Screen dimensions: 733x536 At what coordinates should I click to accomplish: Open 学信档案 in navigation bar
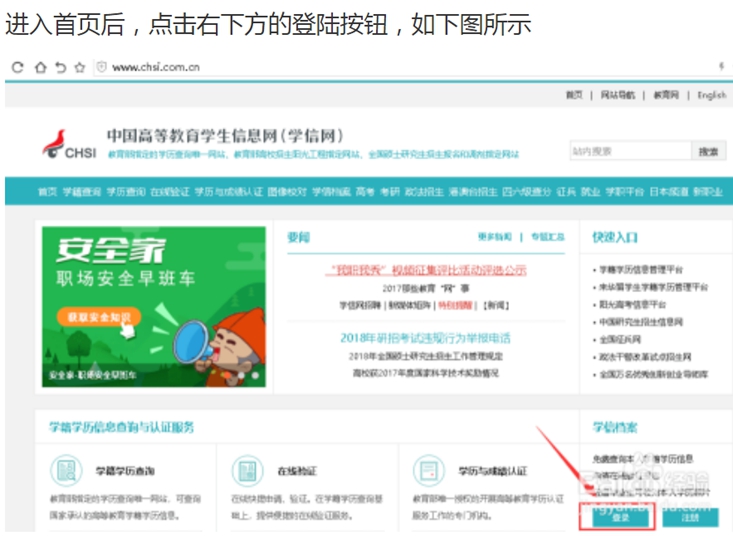click(331, 192)
